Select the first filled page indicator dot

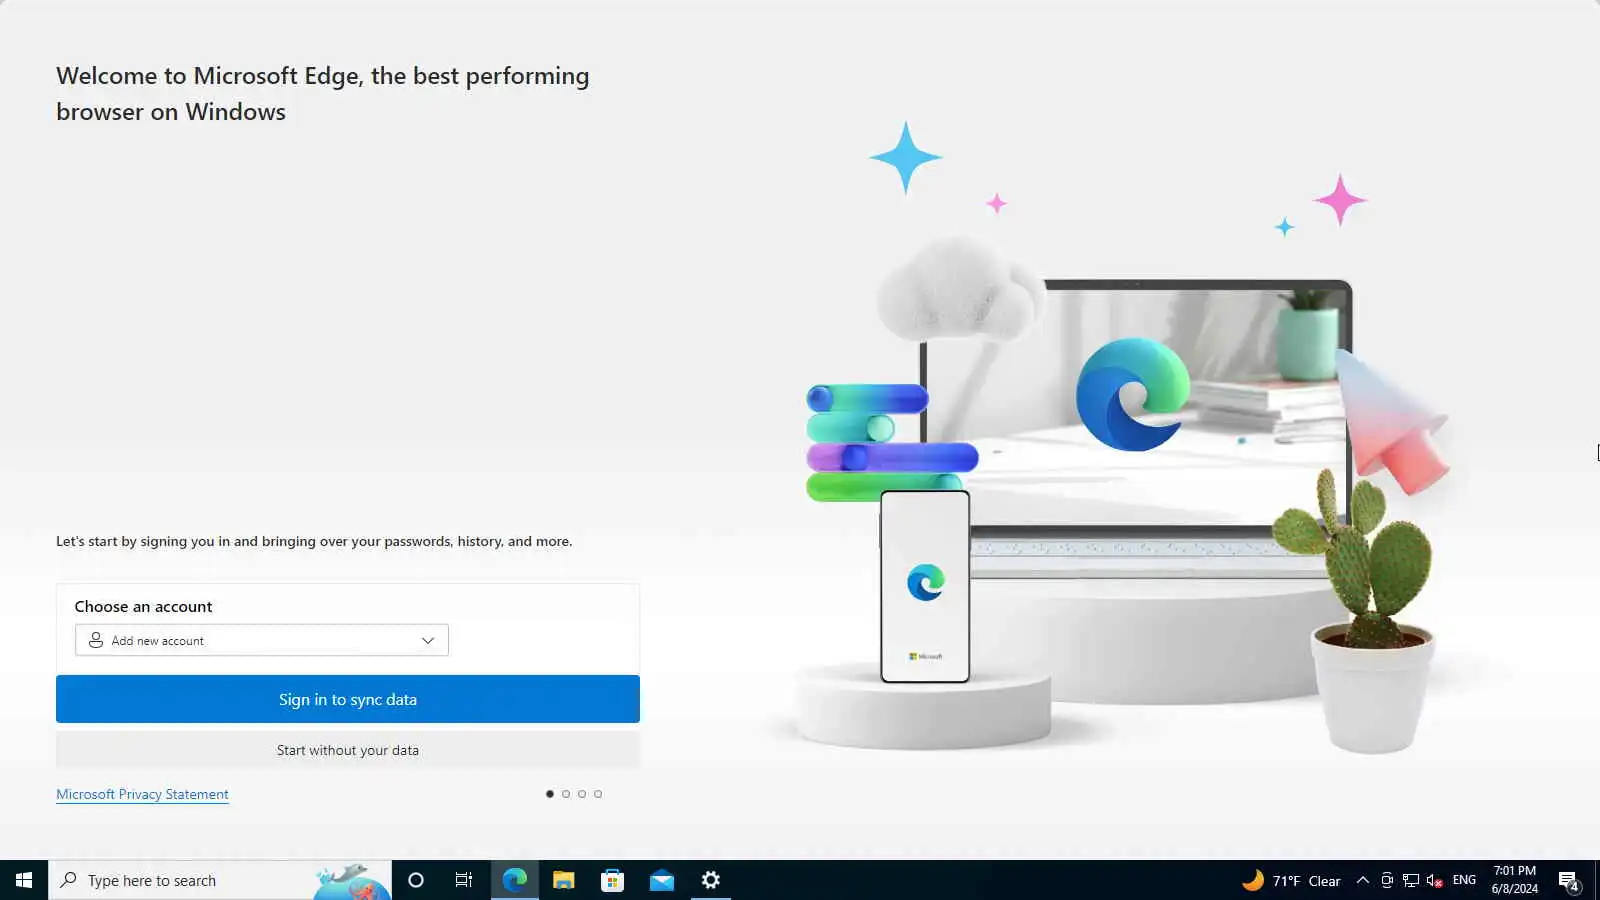[550, 794]
